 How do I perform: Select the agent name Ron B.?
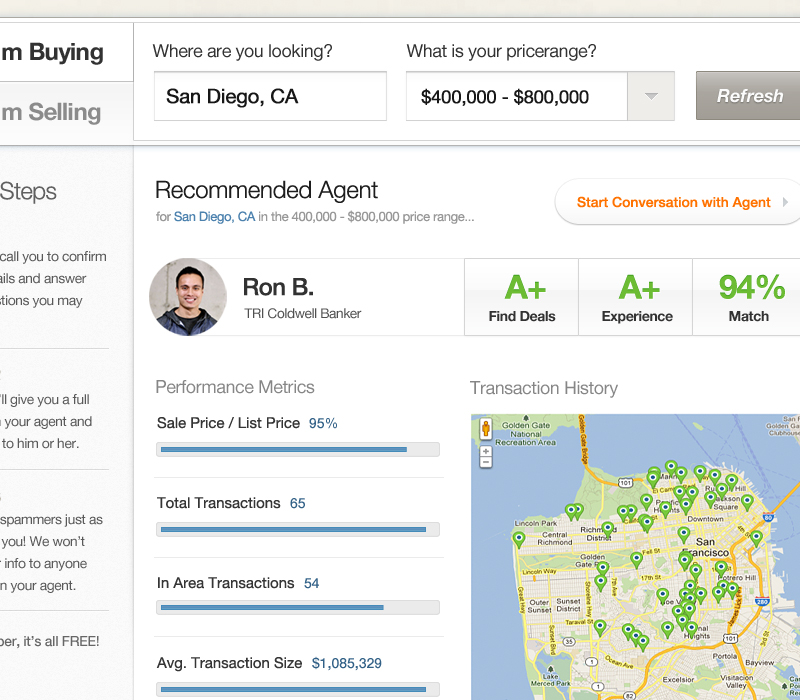278,287
